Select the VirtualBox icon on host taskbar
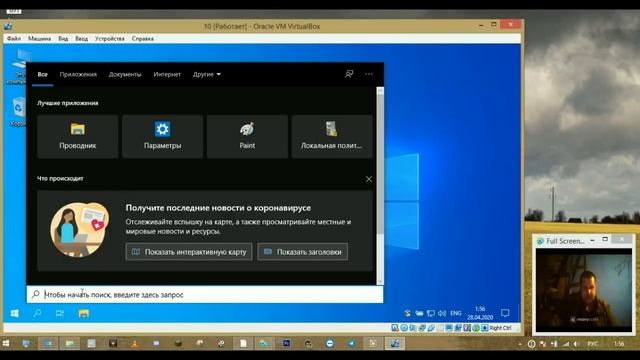The height and width of the screenshot is (360, 640). 395,344
